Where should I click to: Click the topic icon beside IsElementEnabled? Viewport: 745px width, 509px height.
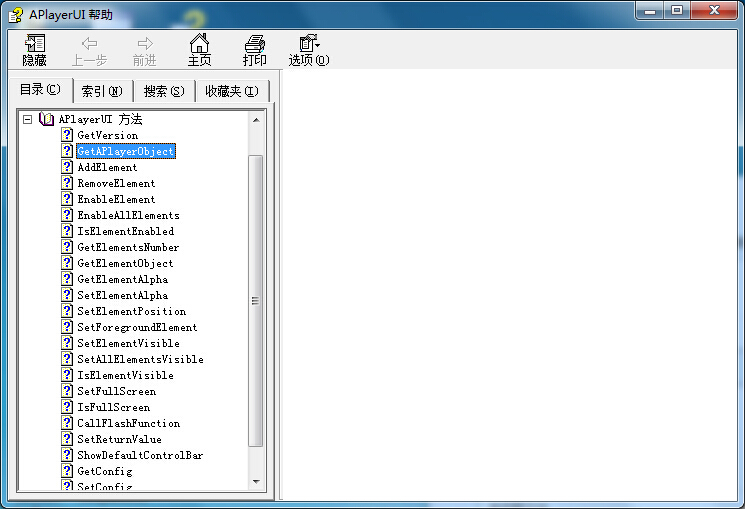point(67,230)
